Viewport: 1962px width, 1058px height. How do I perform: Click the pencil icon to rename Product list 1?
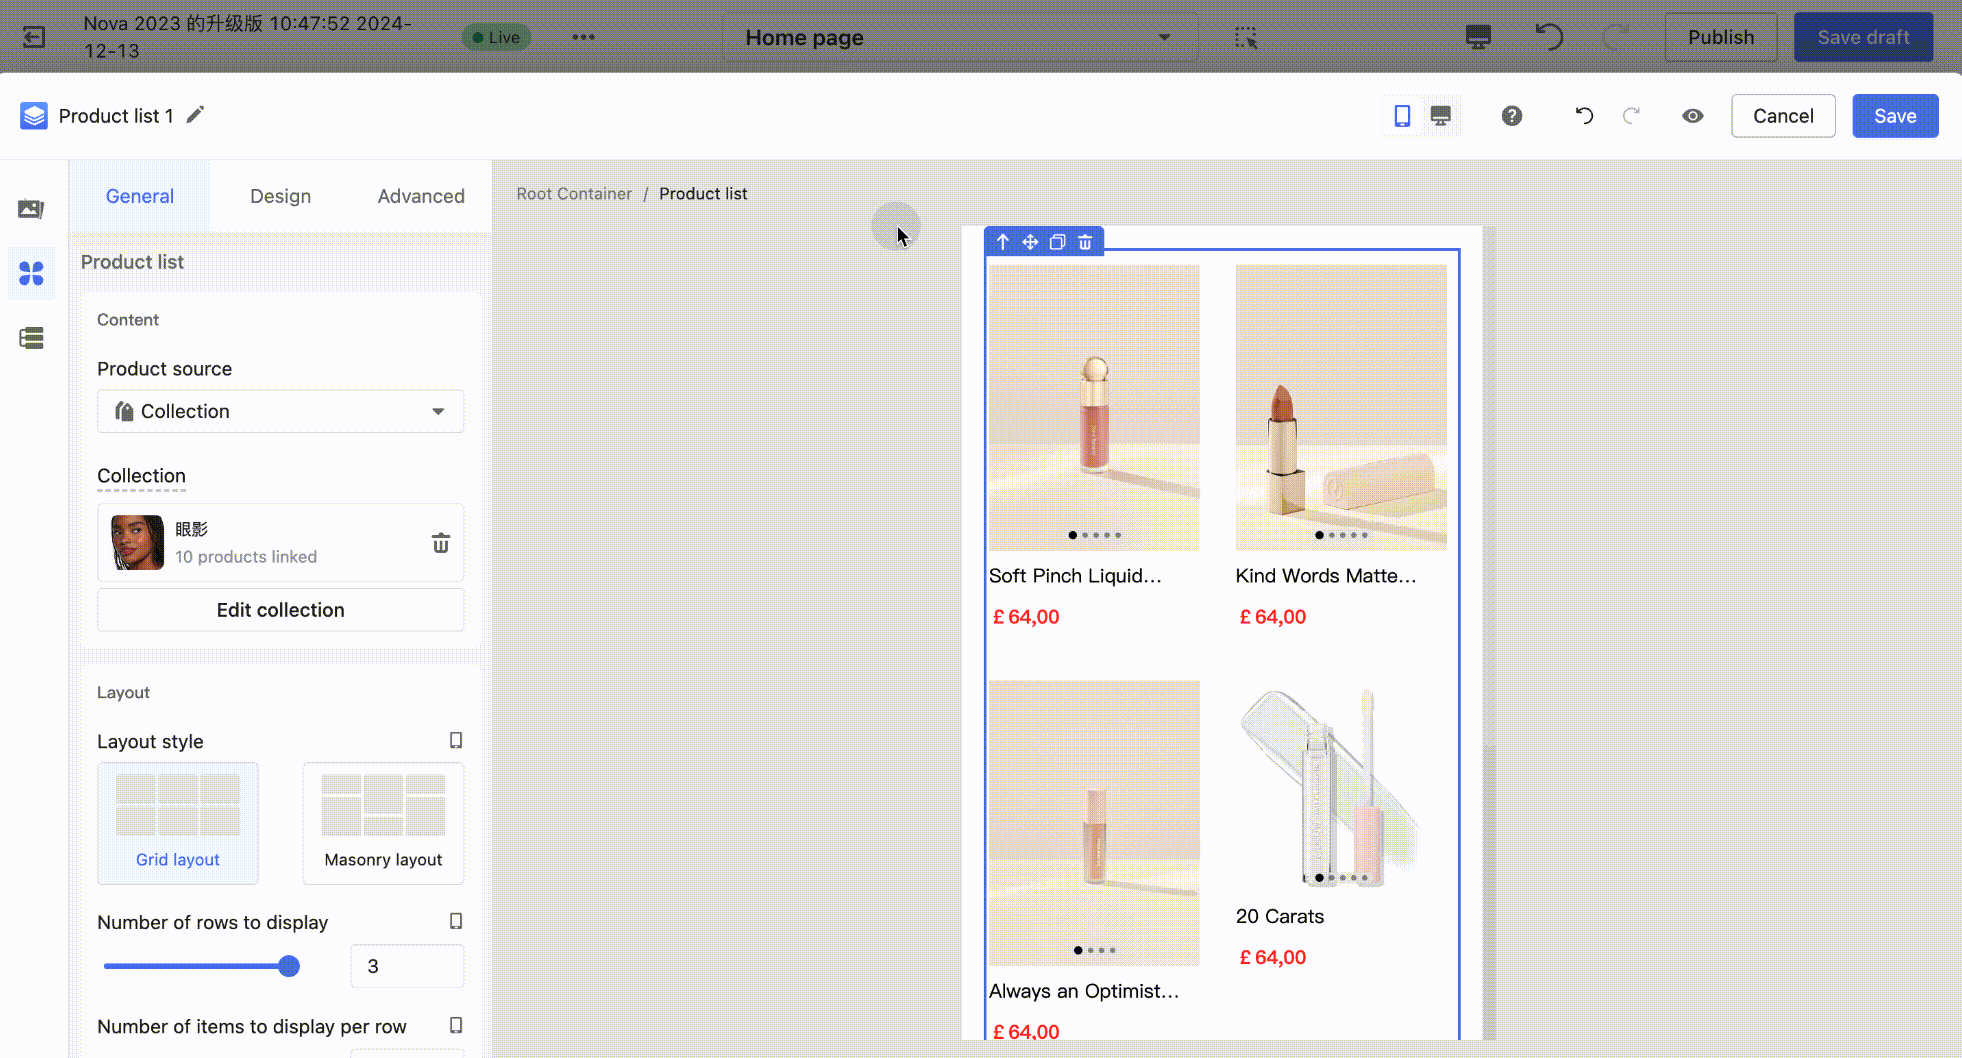(195, 115)
